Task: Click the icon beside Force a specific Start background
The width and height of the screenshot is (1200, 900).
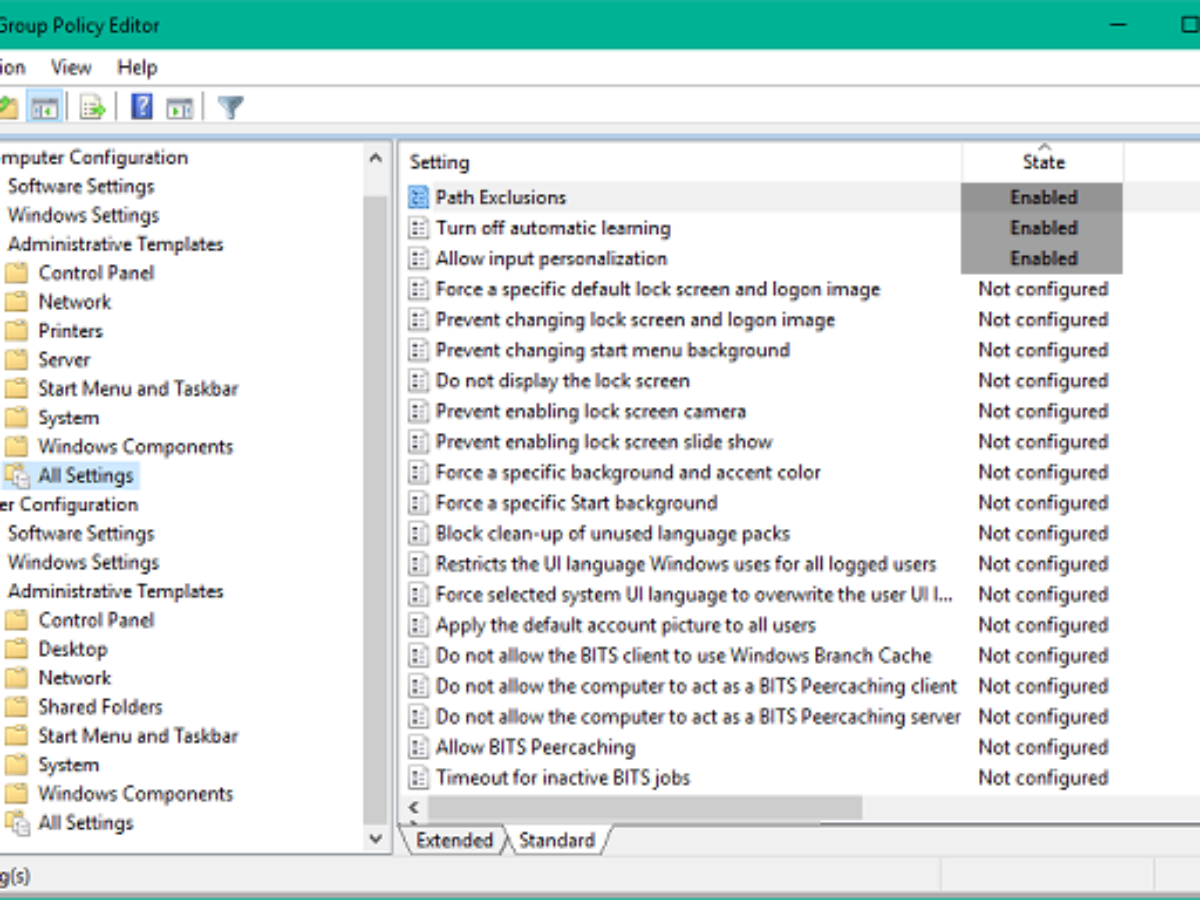Action: (418, 503)
